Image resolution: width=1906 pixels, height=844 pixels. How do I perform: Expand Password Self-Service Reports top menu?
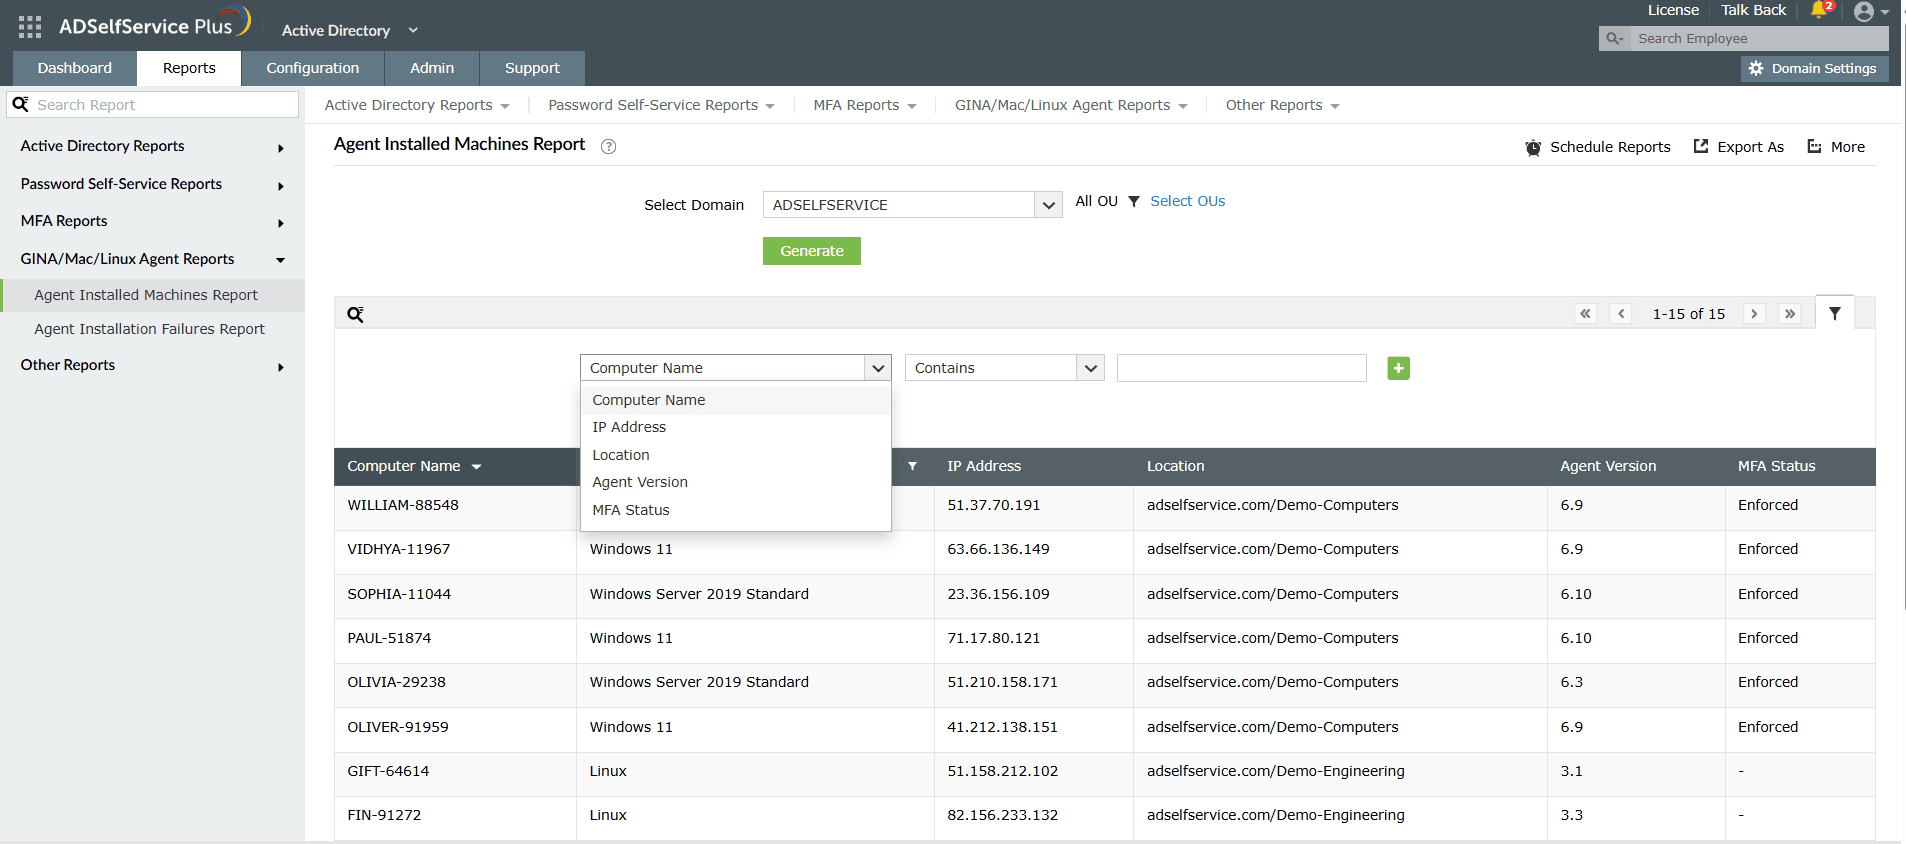coord(661,105)
